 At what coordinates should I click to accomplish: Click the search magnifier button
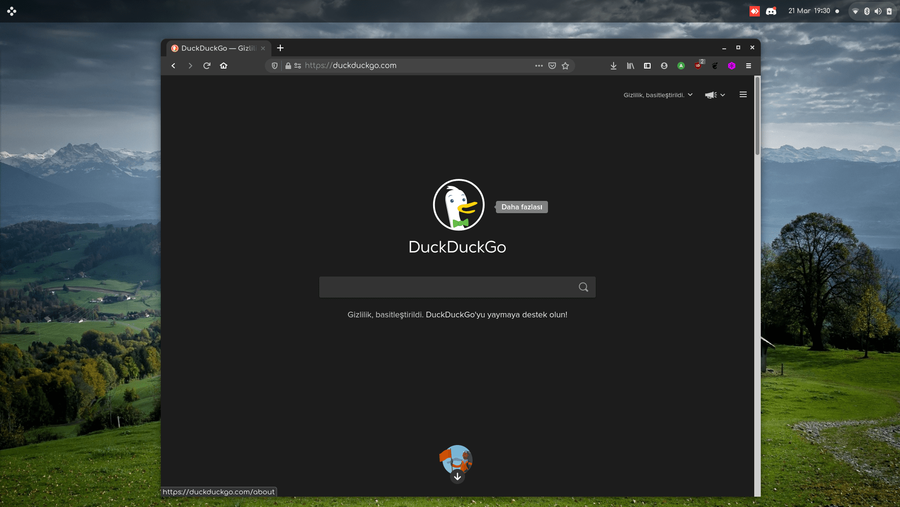click(x=583, y=287)
